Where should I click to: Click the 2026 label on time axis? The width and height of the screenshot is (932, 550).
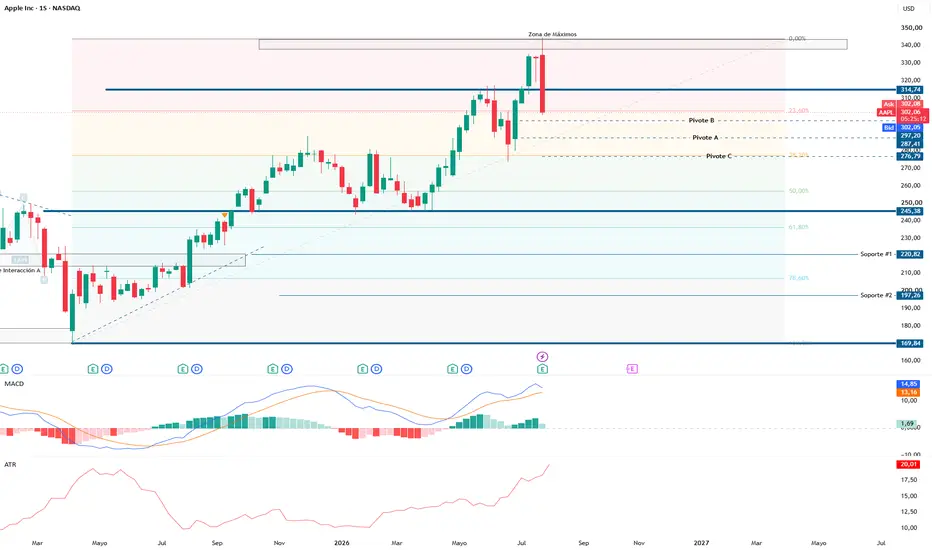[342, 543]
